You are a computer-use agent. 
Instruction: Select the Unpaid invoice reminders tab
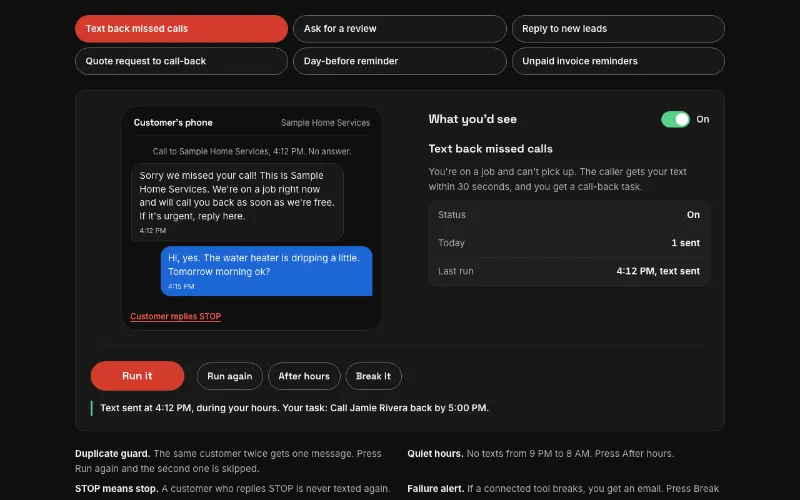point(618,61)
